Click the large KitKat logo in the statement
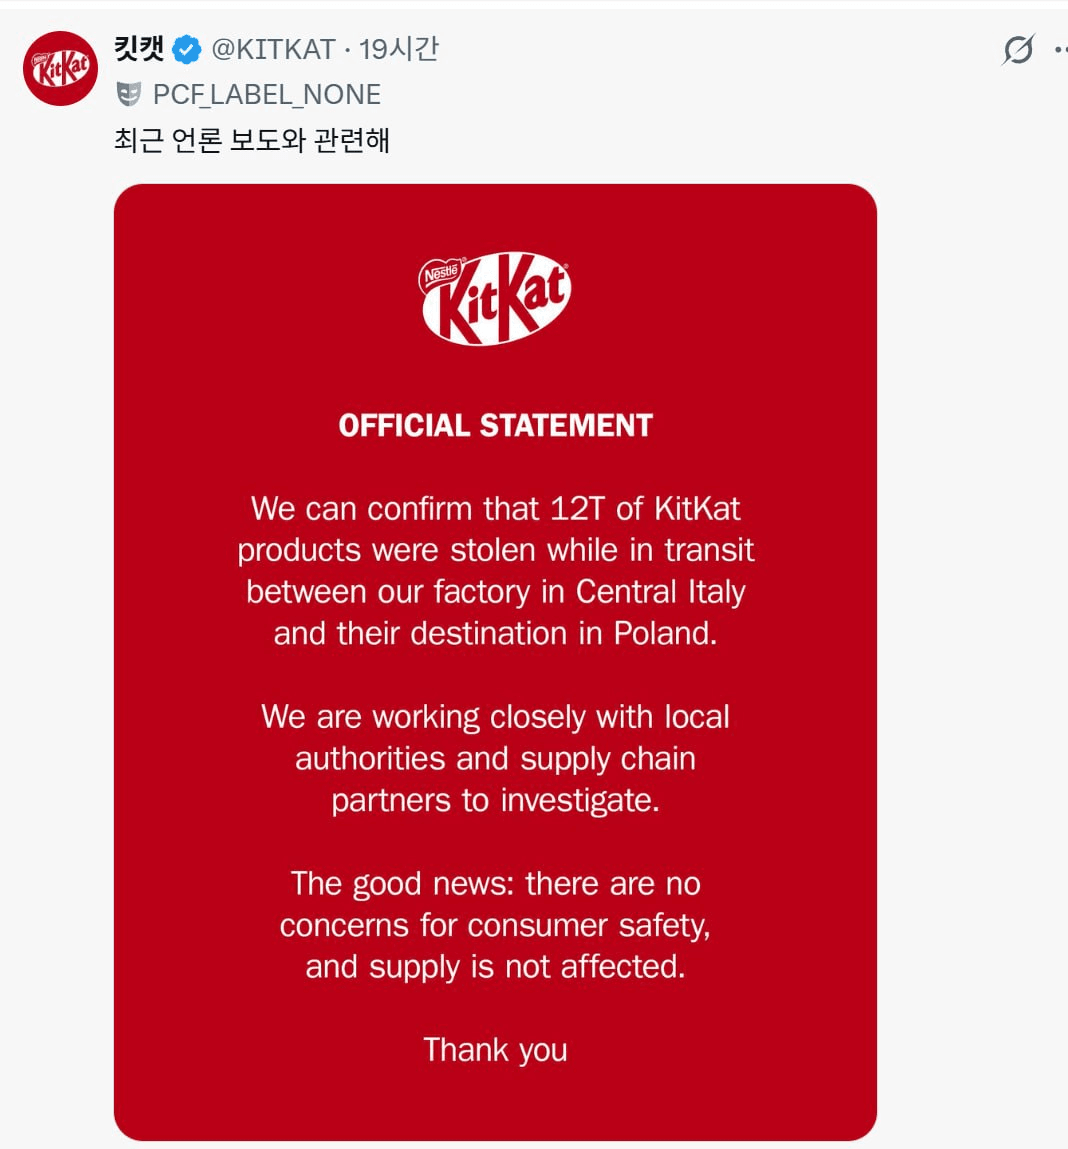Image resolution: width=1068 pixels, height=1149 pixels. point(495,299)
